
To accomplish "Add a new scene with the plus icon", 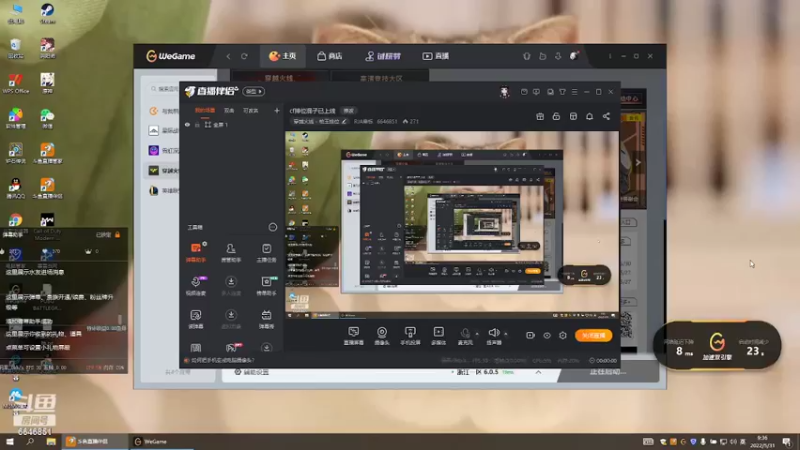I will tap(277, 110).
